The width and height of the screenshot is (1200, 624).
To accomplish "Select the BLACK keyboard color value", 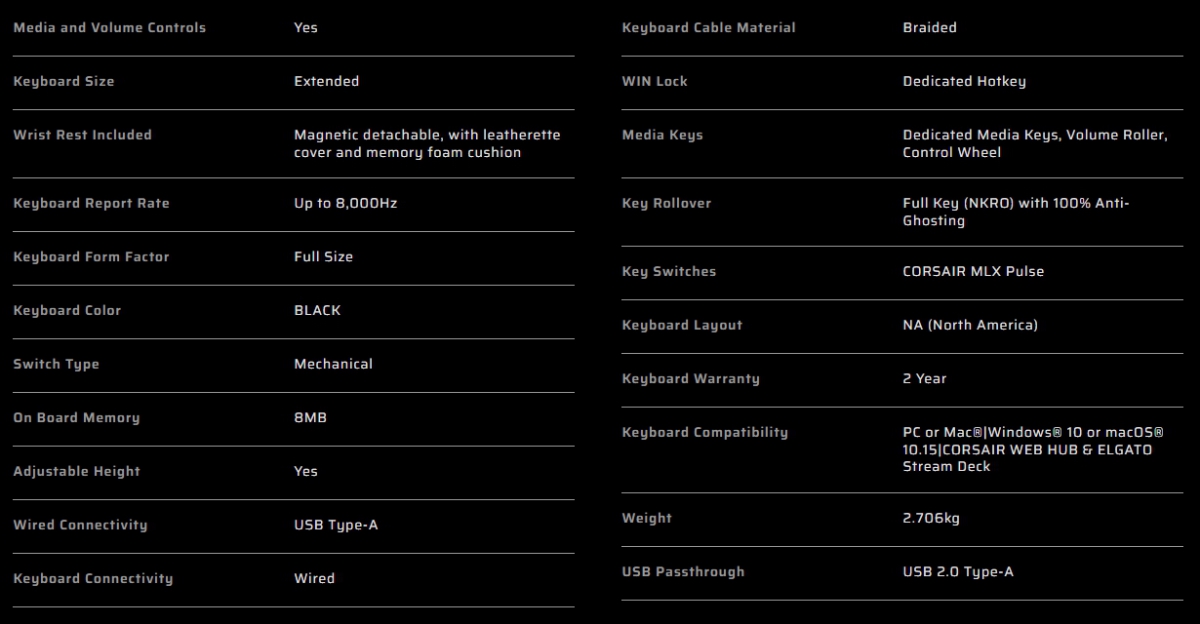I will [x=317, y=311].
